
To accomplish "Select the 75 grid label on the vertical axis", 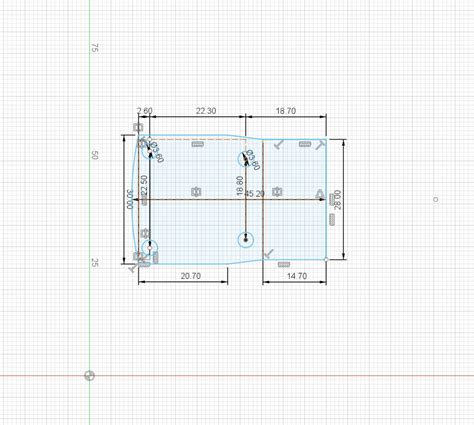I will (x=95, y=48).
